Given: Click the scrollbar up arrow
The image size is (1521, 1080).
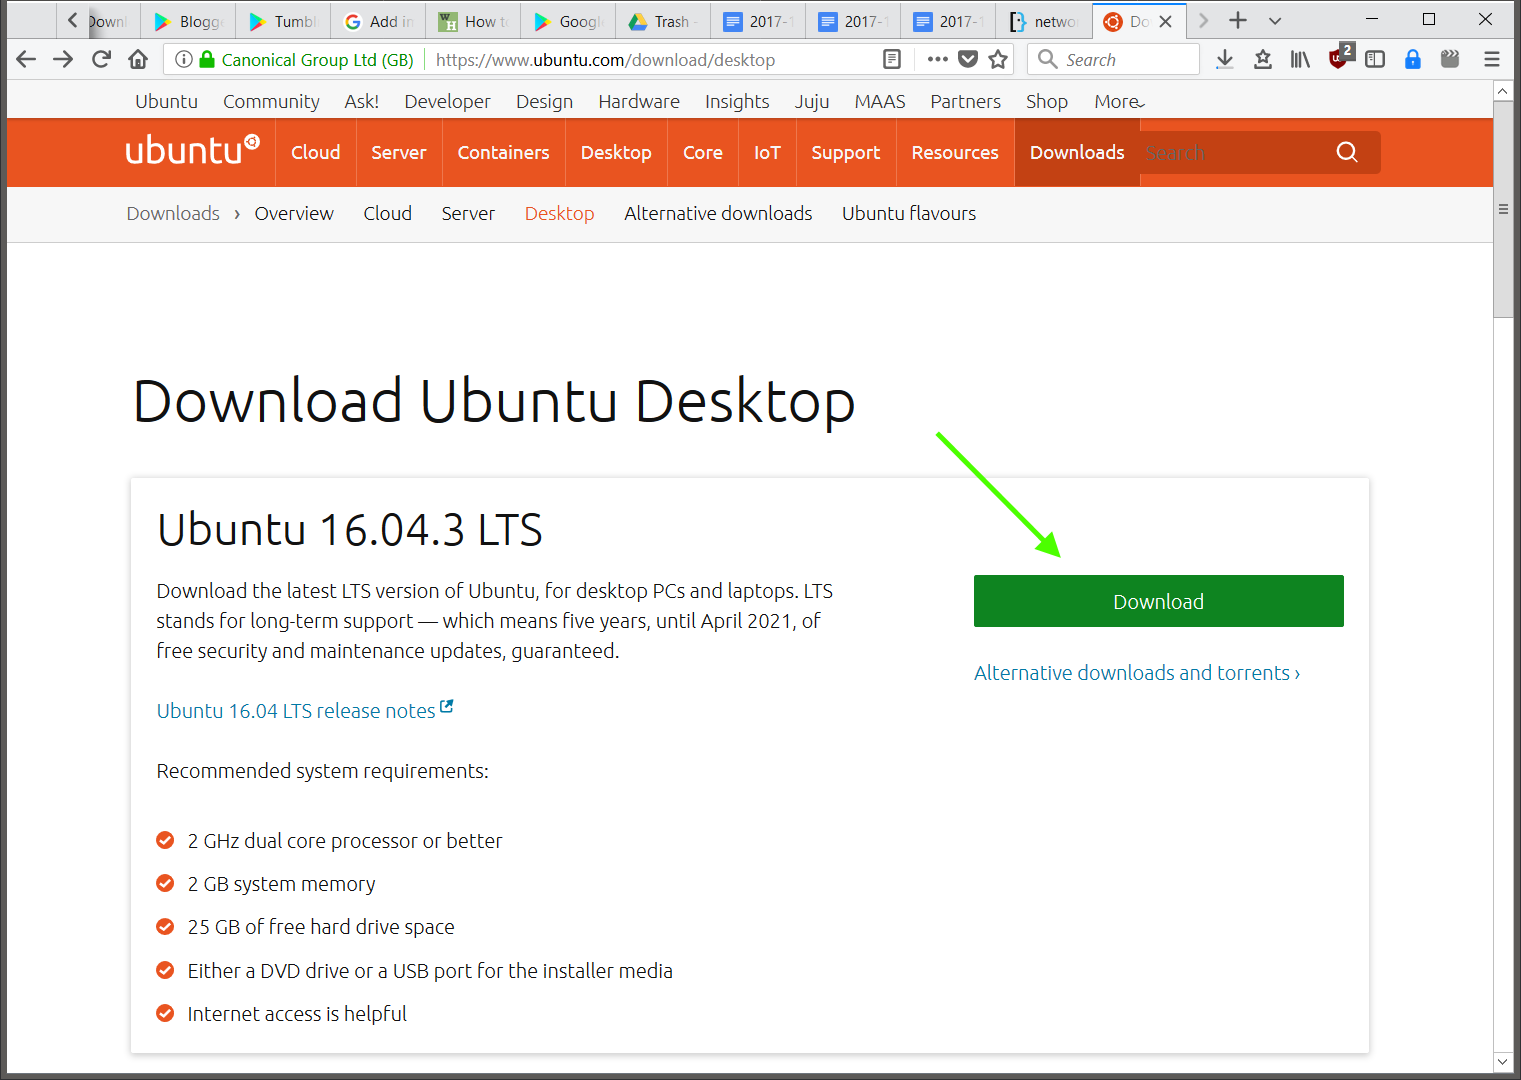Looking at the screenshot, I should tap(1503, 91).
